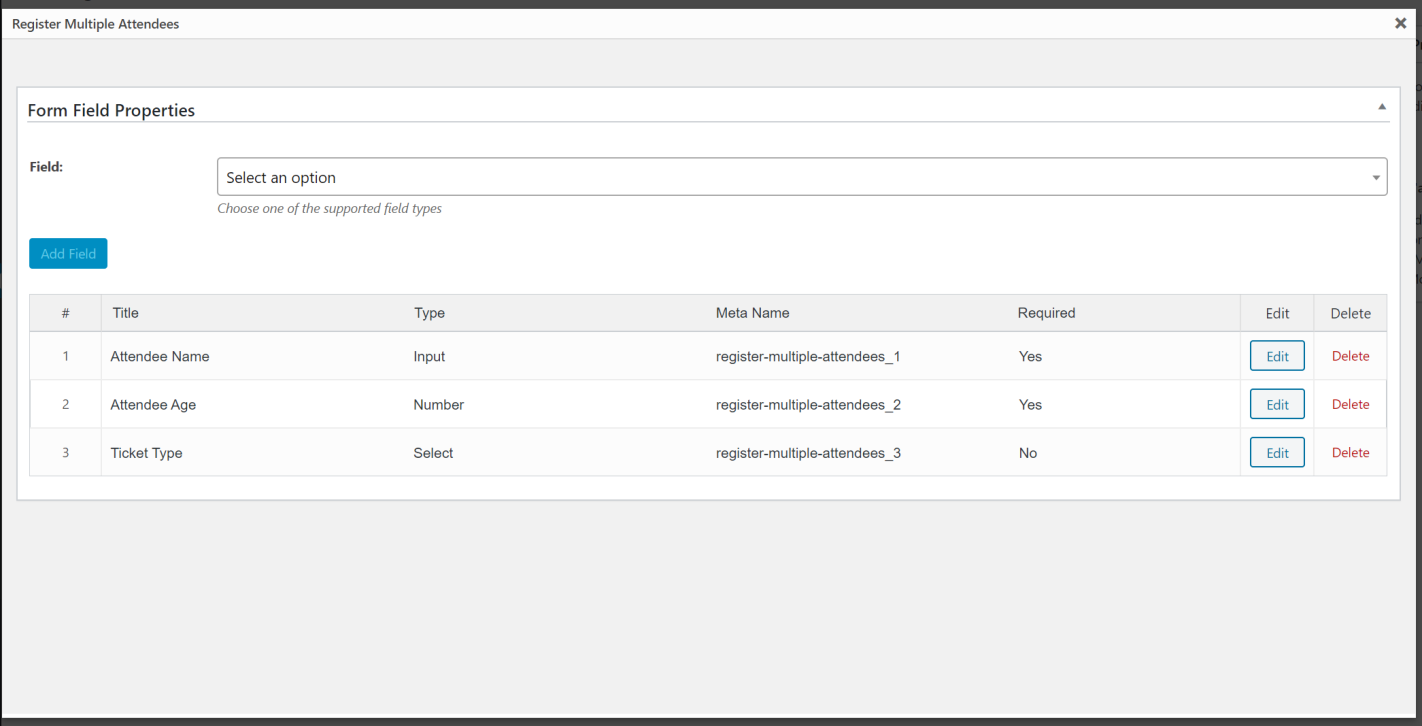Viewport: 1422px width, 726px height.
Task: Click the Edit column header
Action: click(1277, 313)
